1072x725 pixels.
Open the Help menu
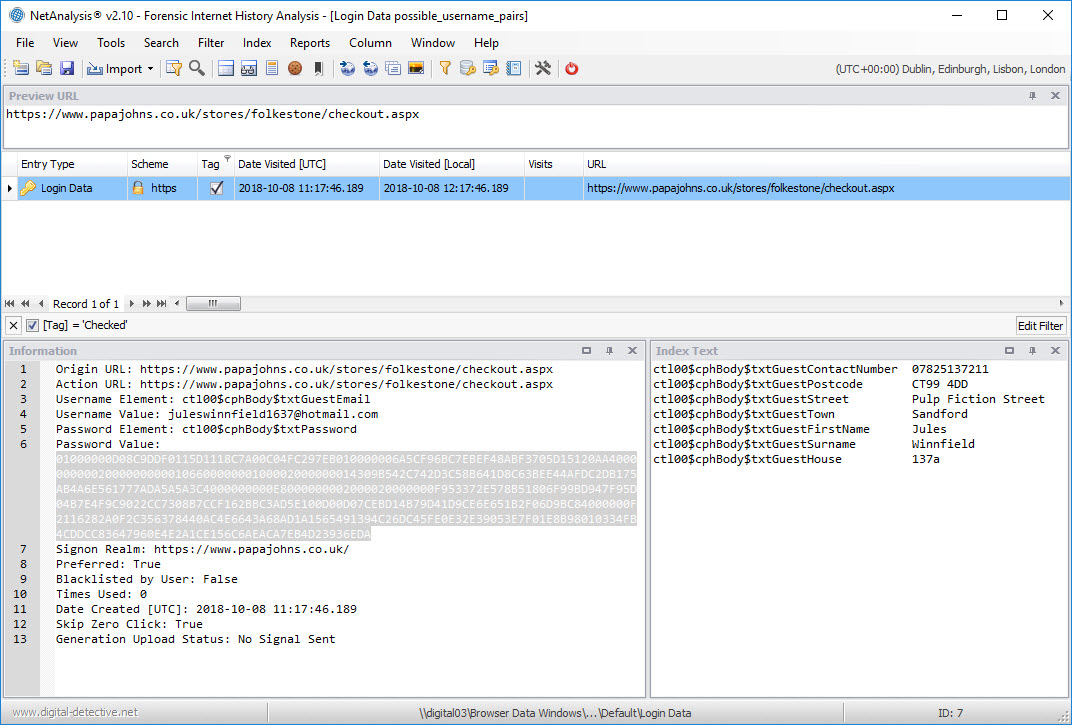point(486,42)
